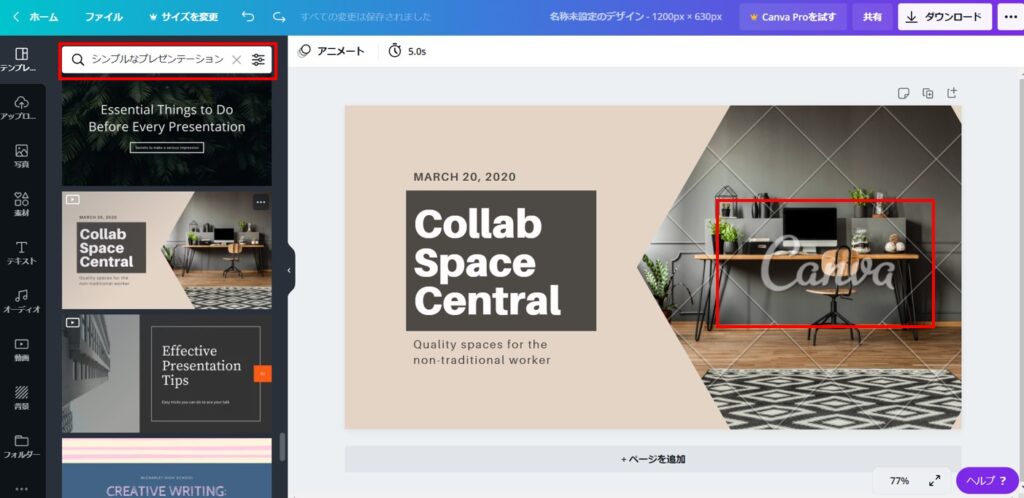
Task: Open the ファイル menu
Action: pyautogui.click(x=104, y=17)
